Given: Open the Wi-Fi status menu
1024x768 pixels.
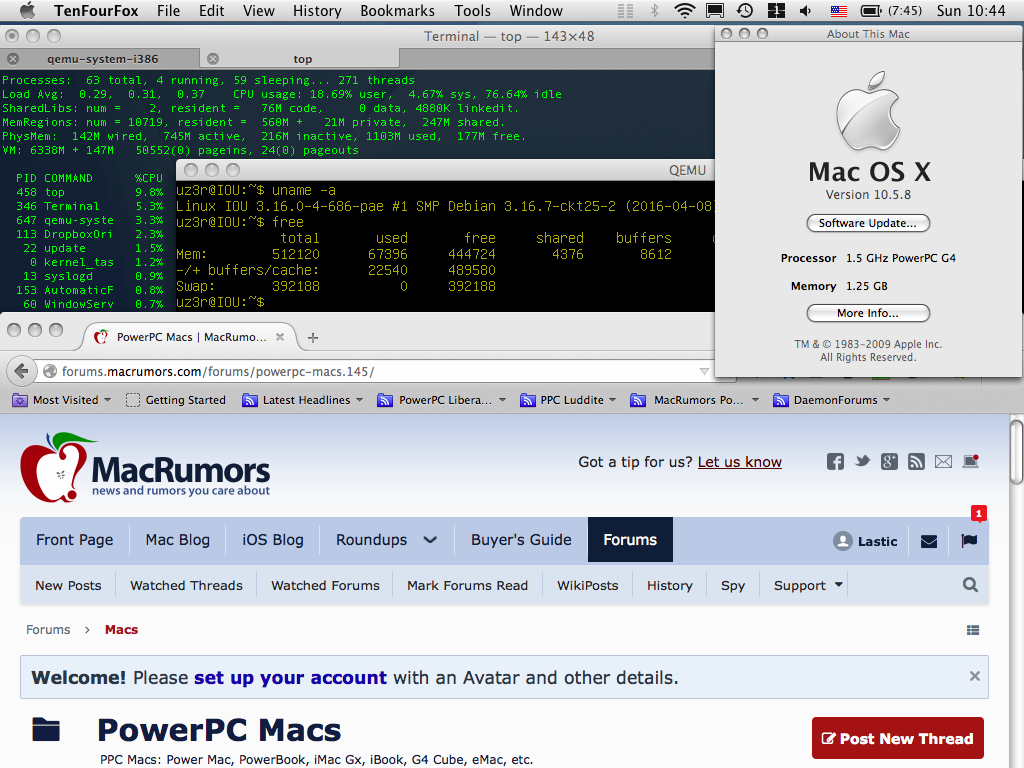Looking at the screenshot, I should pyautogui.click(x=684, y=10).
